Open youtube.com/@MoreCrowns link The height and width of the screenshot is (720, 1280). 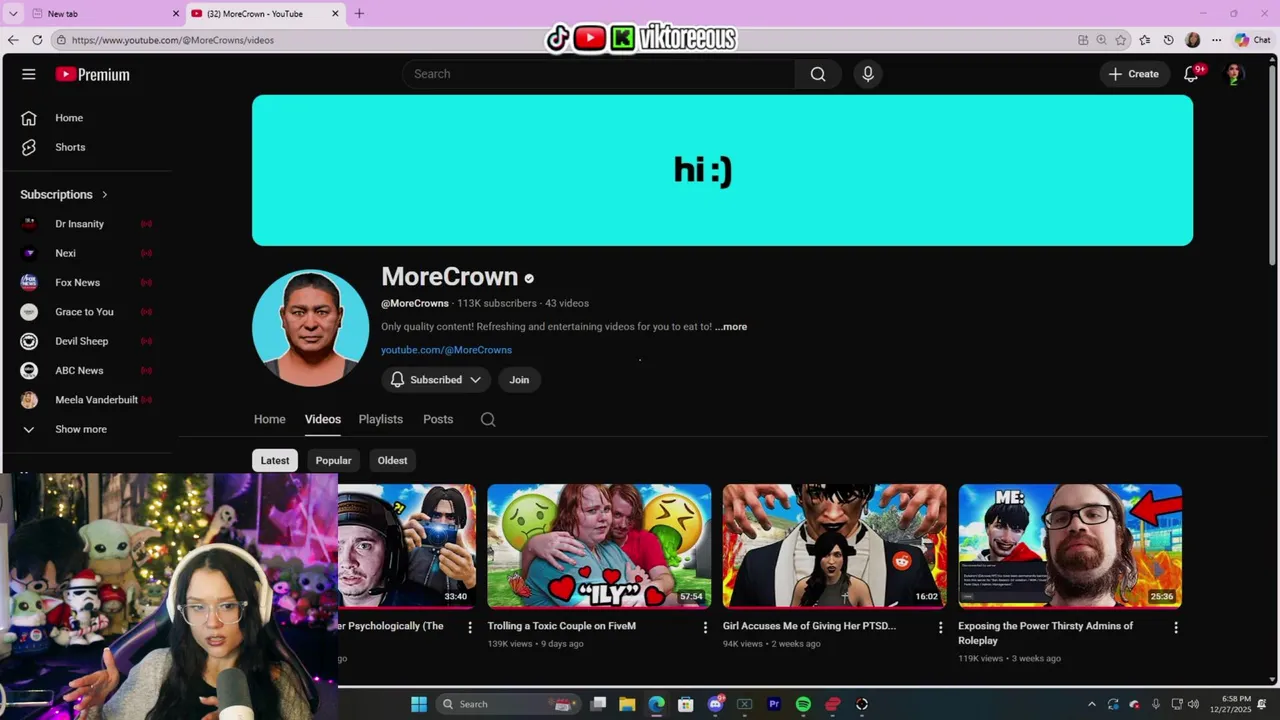click(446, 350)
